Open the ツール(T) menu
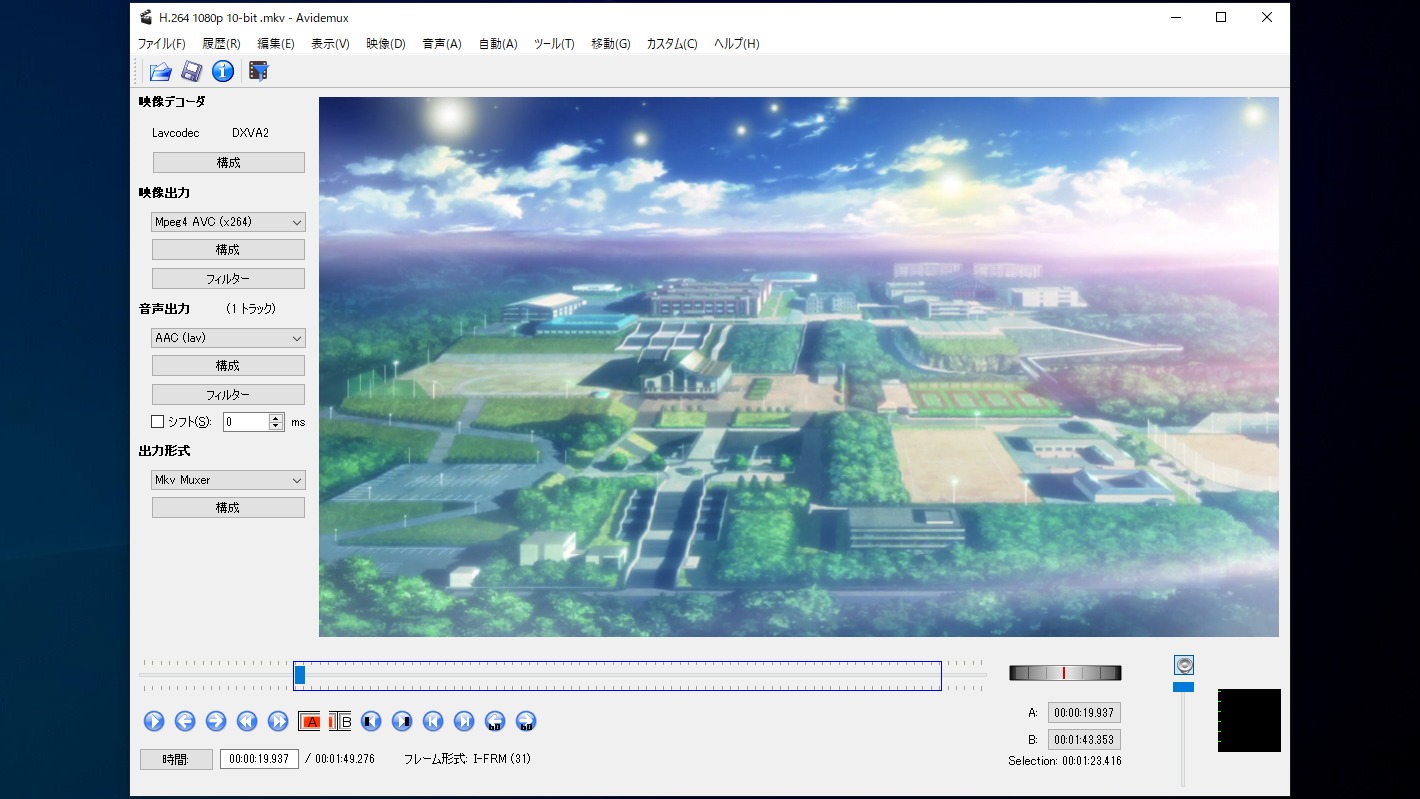Screen dimensions: 1420x799 (x=554, y=44)
